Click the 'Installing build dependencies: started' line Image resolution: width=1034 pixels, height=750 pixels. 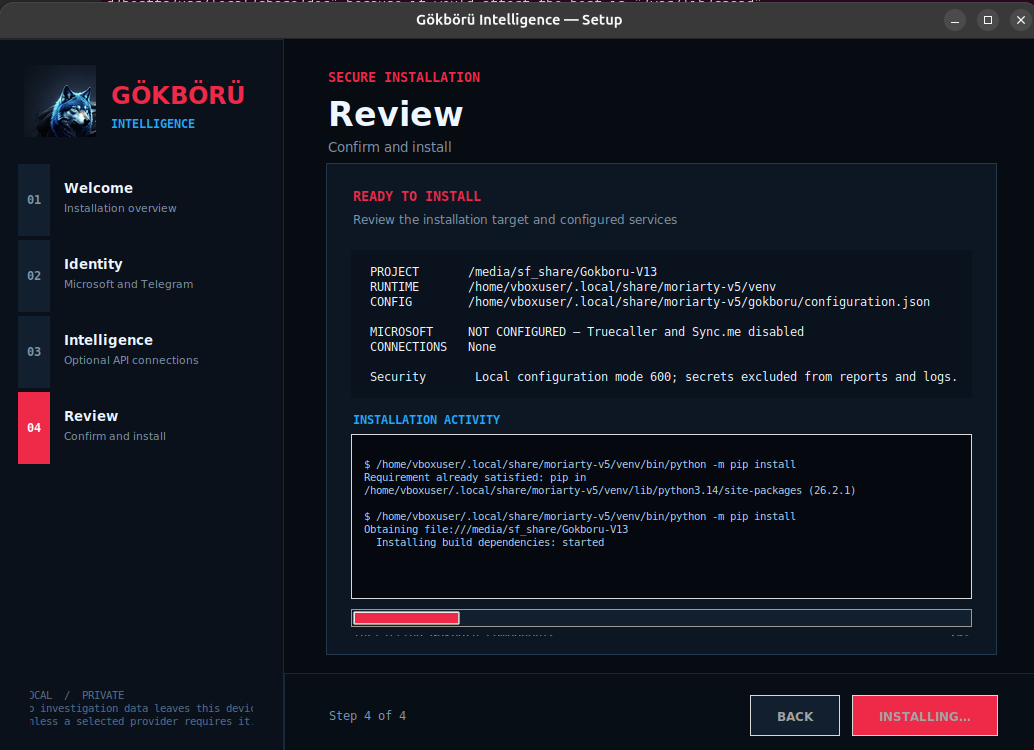point(490,542)
